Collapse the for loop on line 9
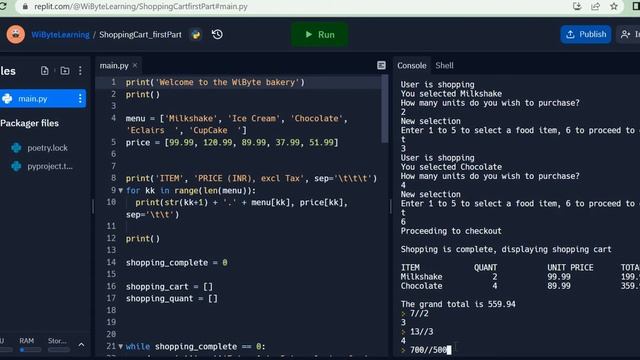 [120, 191]
